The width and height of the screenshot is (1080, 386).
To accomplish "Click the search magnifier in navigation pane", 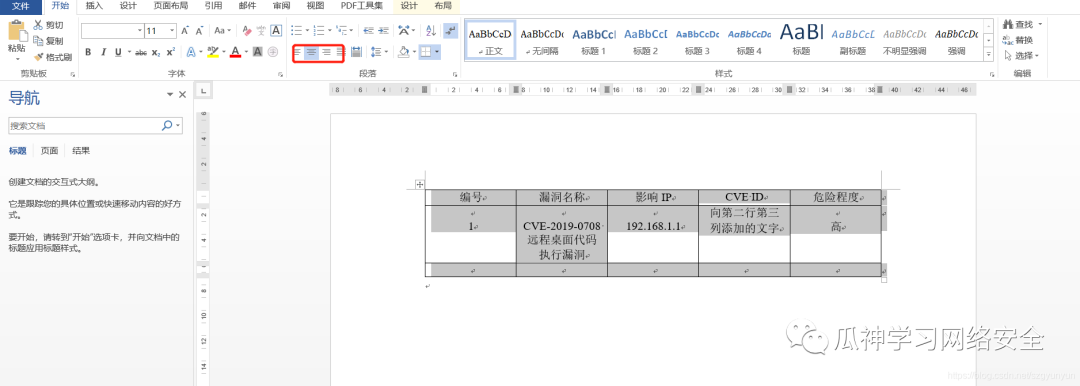I will click(167, 126).
